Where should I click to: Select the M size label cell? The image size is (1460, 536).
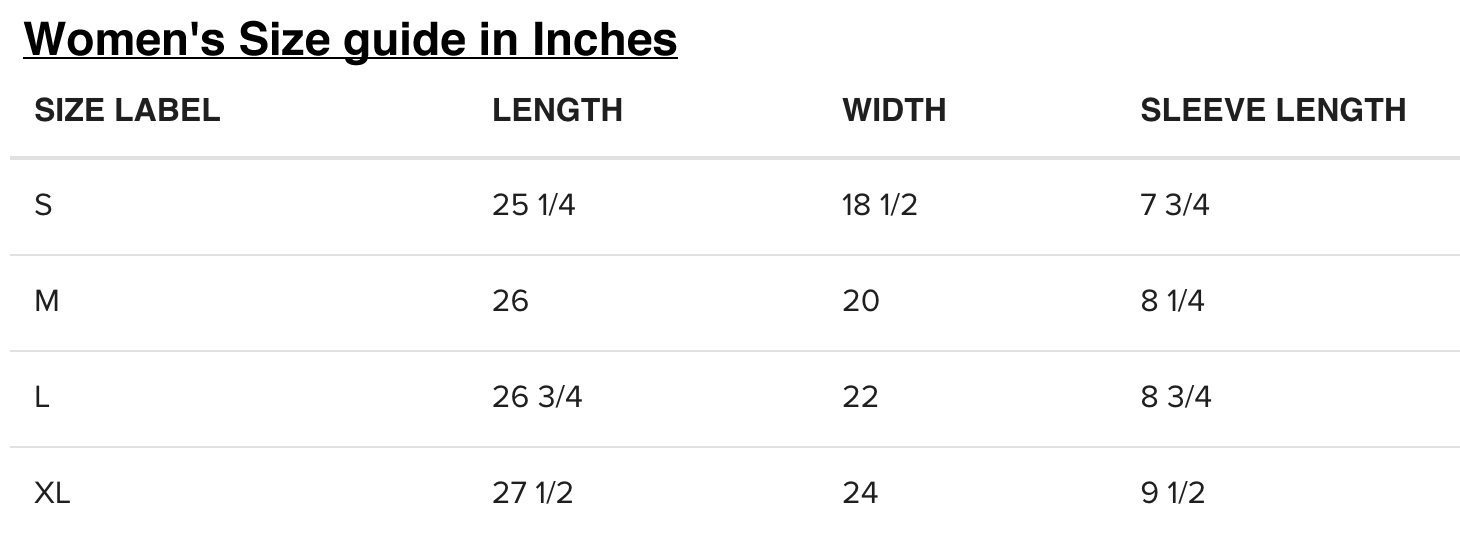(x=47, y=301)
